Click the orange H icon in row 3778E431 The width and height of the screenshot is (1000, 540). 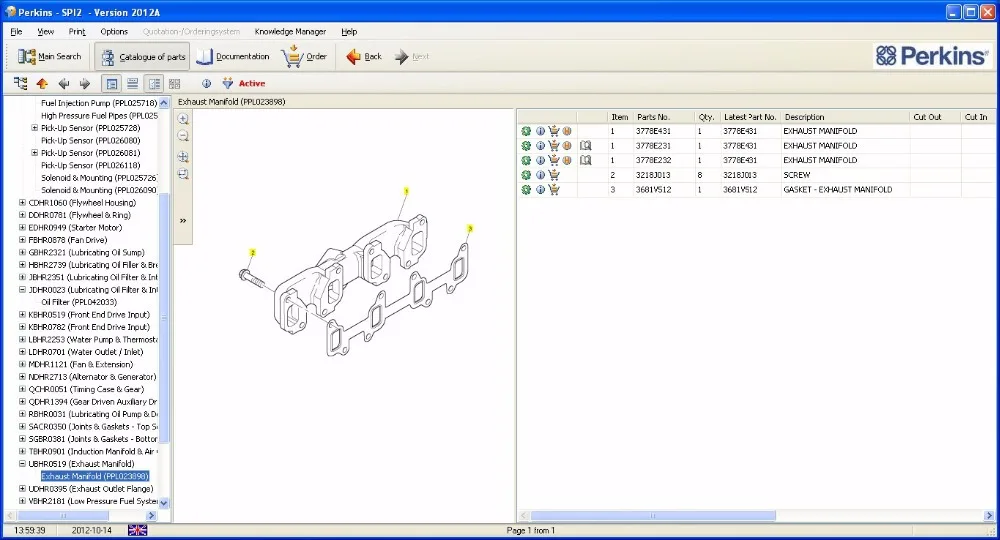tap(567, 131)
